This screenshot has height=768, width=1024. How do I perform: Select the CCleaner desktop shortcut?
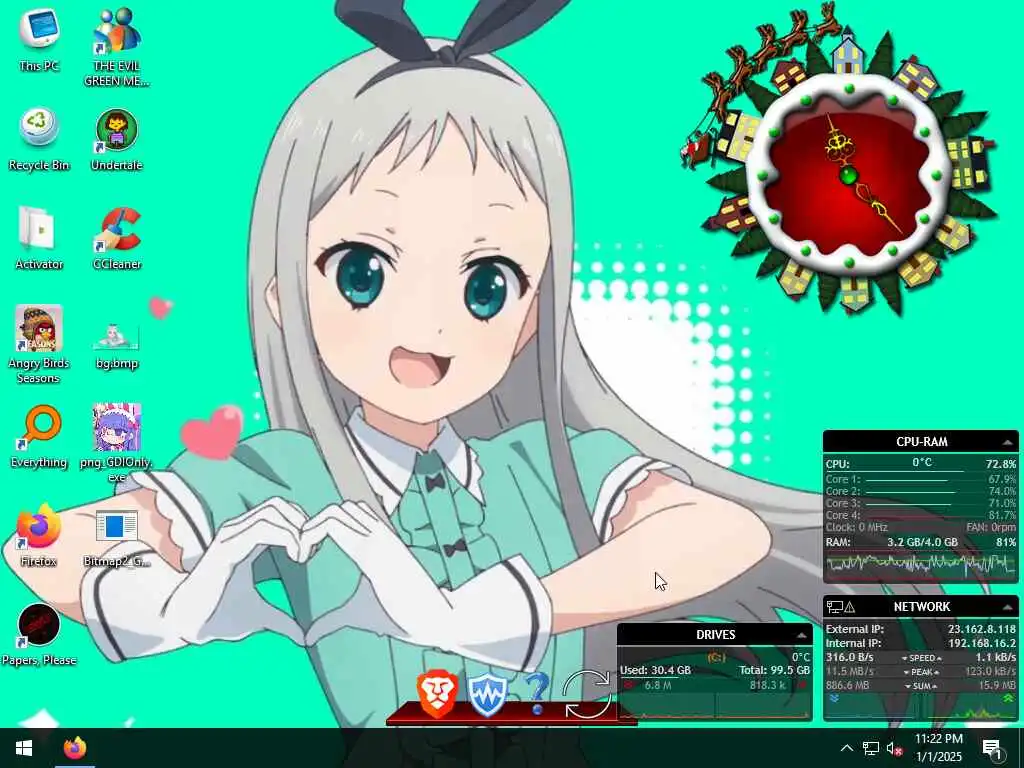[x=117, y=238]
